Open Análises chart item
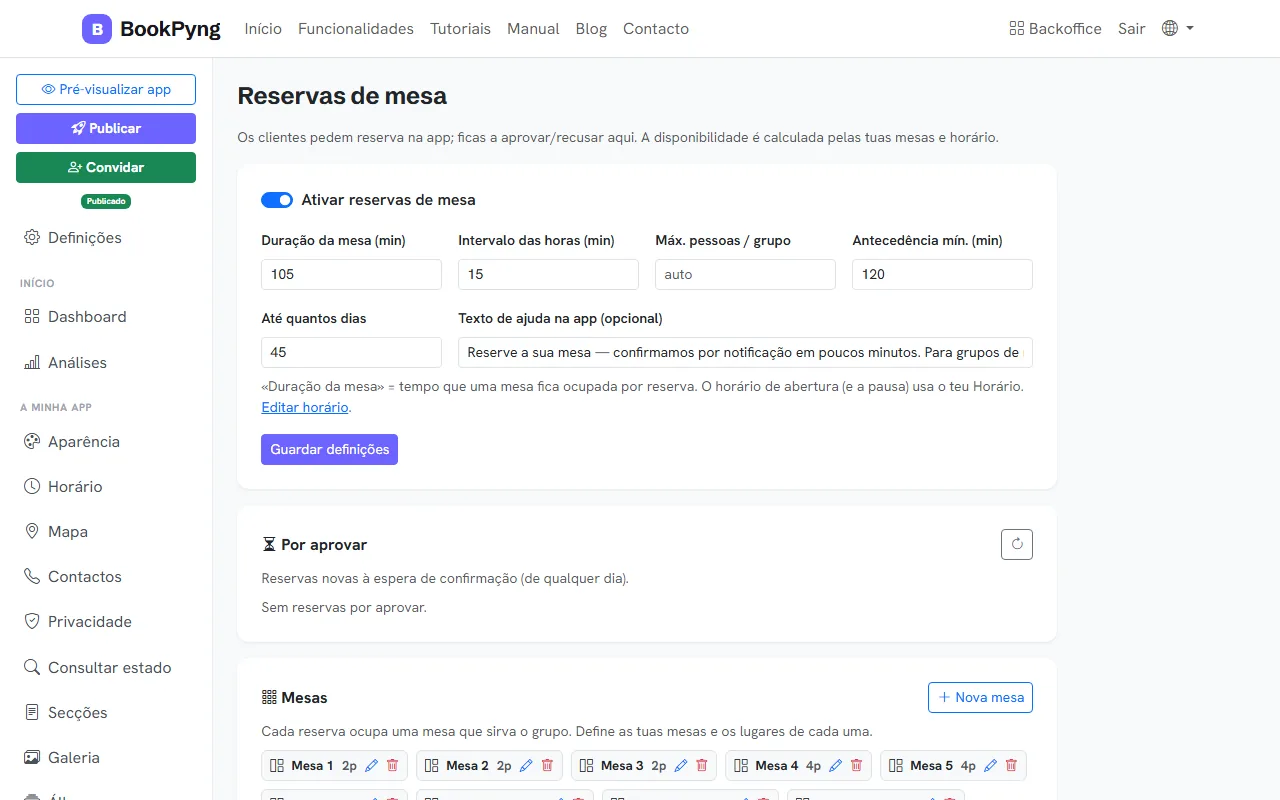 click(x=65, y=362)
